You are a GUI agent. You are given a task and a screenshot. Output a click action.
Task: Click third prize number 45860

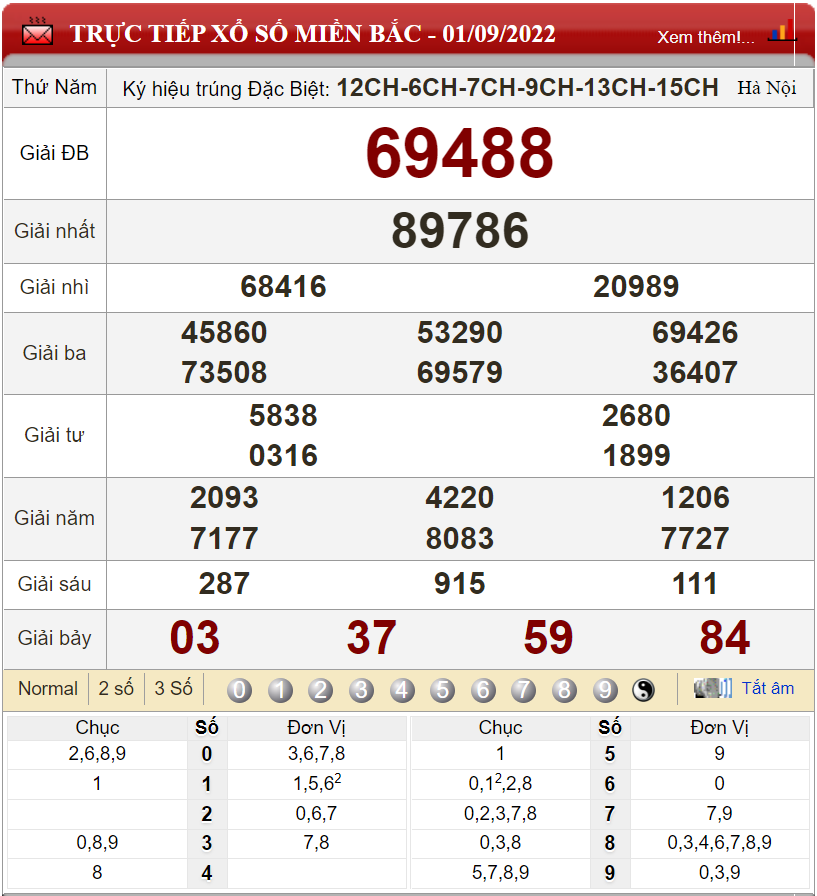click(224, 333)
